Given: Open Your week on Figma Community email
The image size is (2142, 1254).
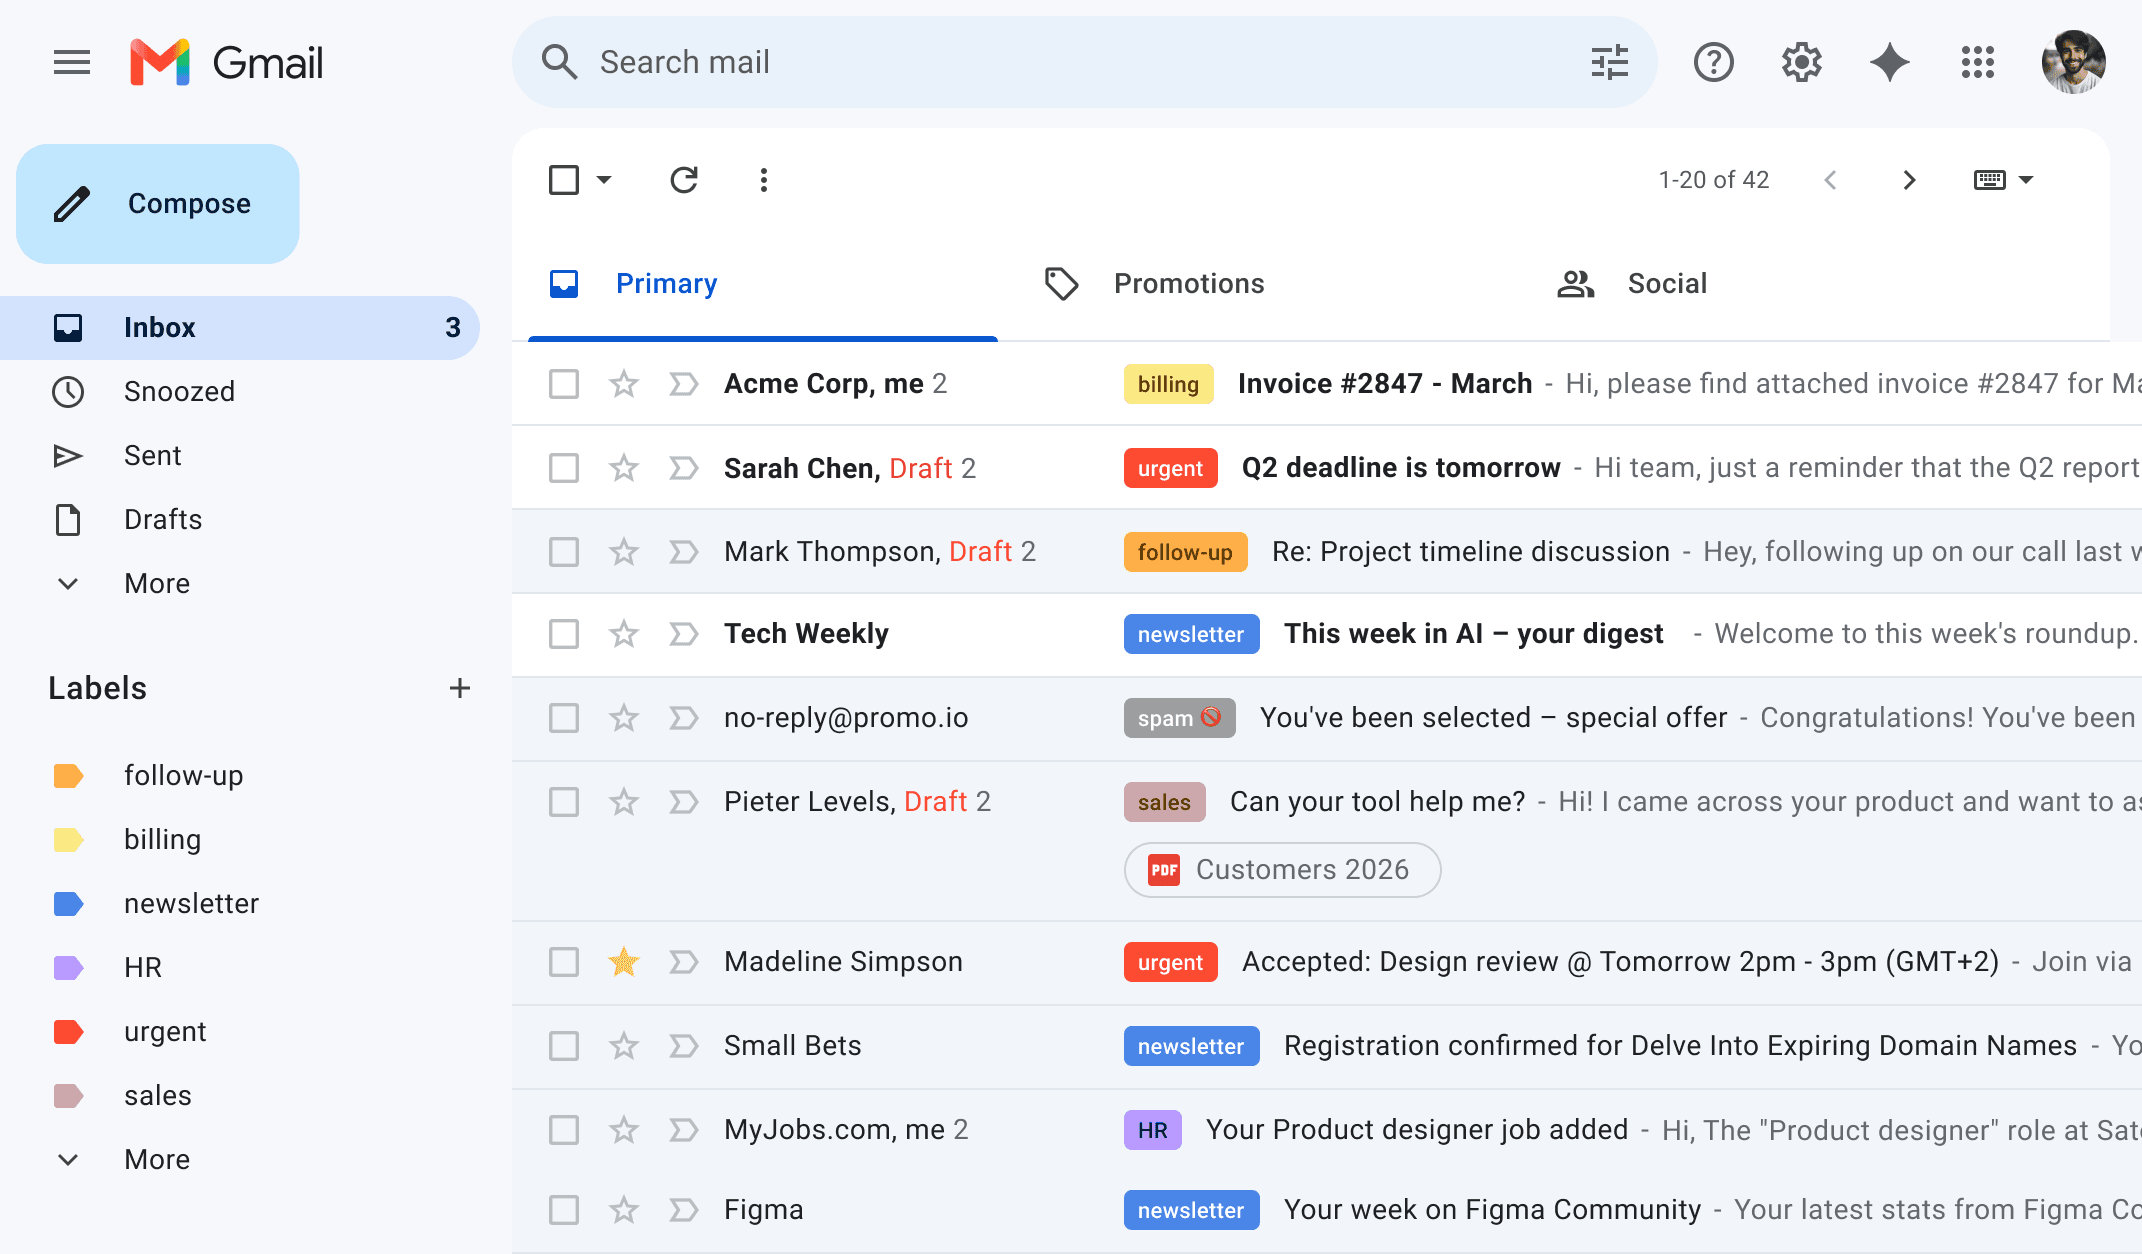Looking at the screenshot, I should point(1327,1210).
